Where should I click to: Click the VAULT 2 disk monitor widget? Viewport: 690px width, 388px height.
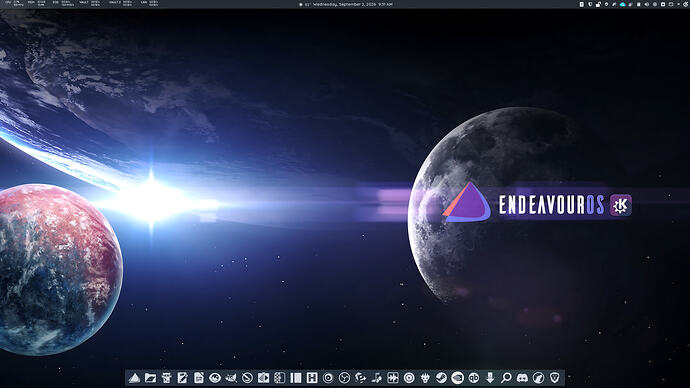[x=121, y=3]
